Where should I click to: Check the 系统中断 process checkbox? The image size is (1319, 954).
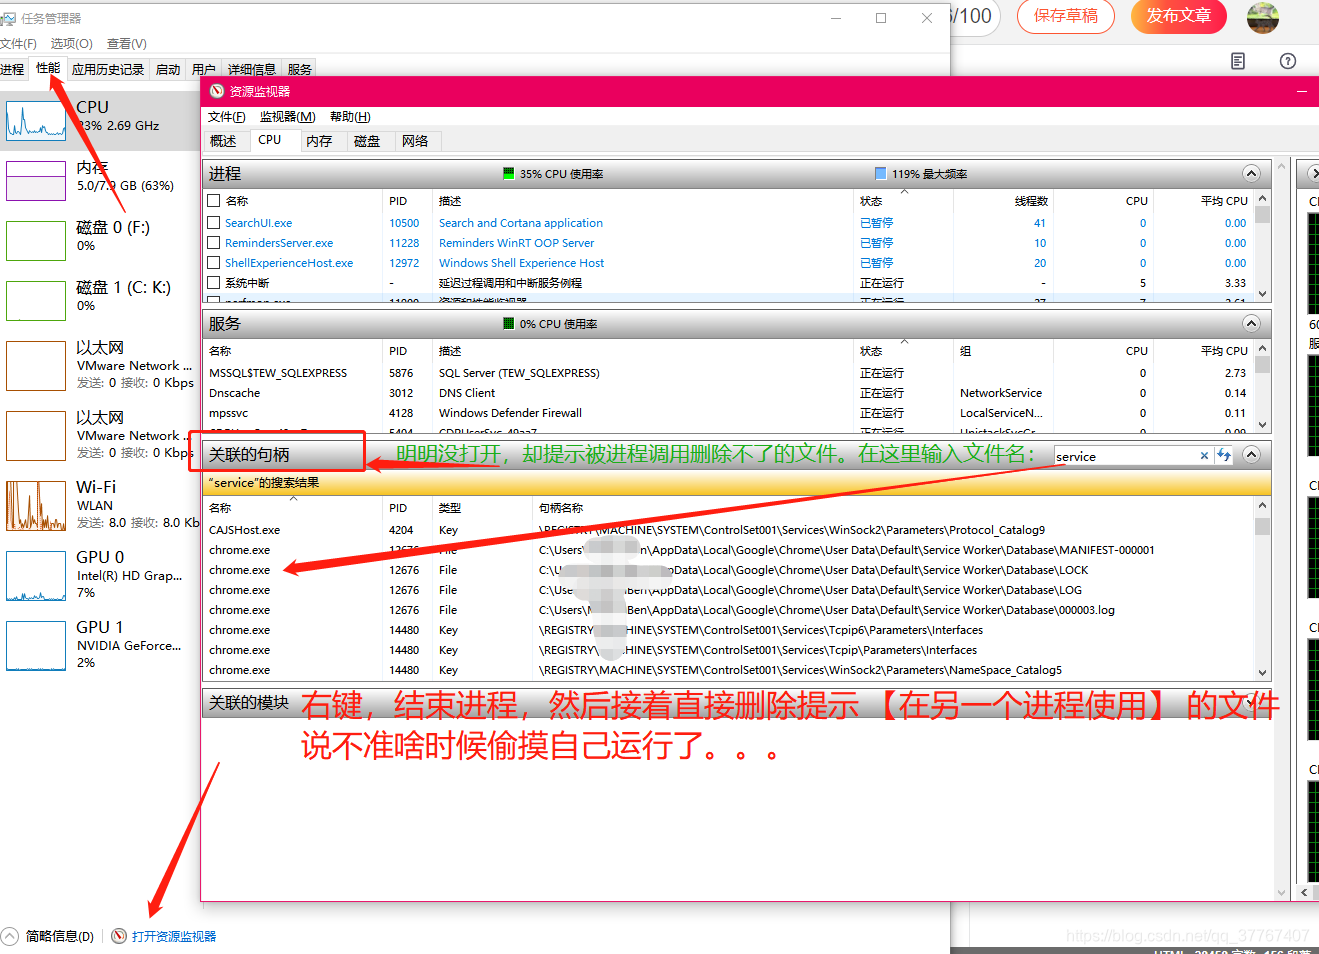213,283
